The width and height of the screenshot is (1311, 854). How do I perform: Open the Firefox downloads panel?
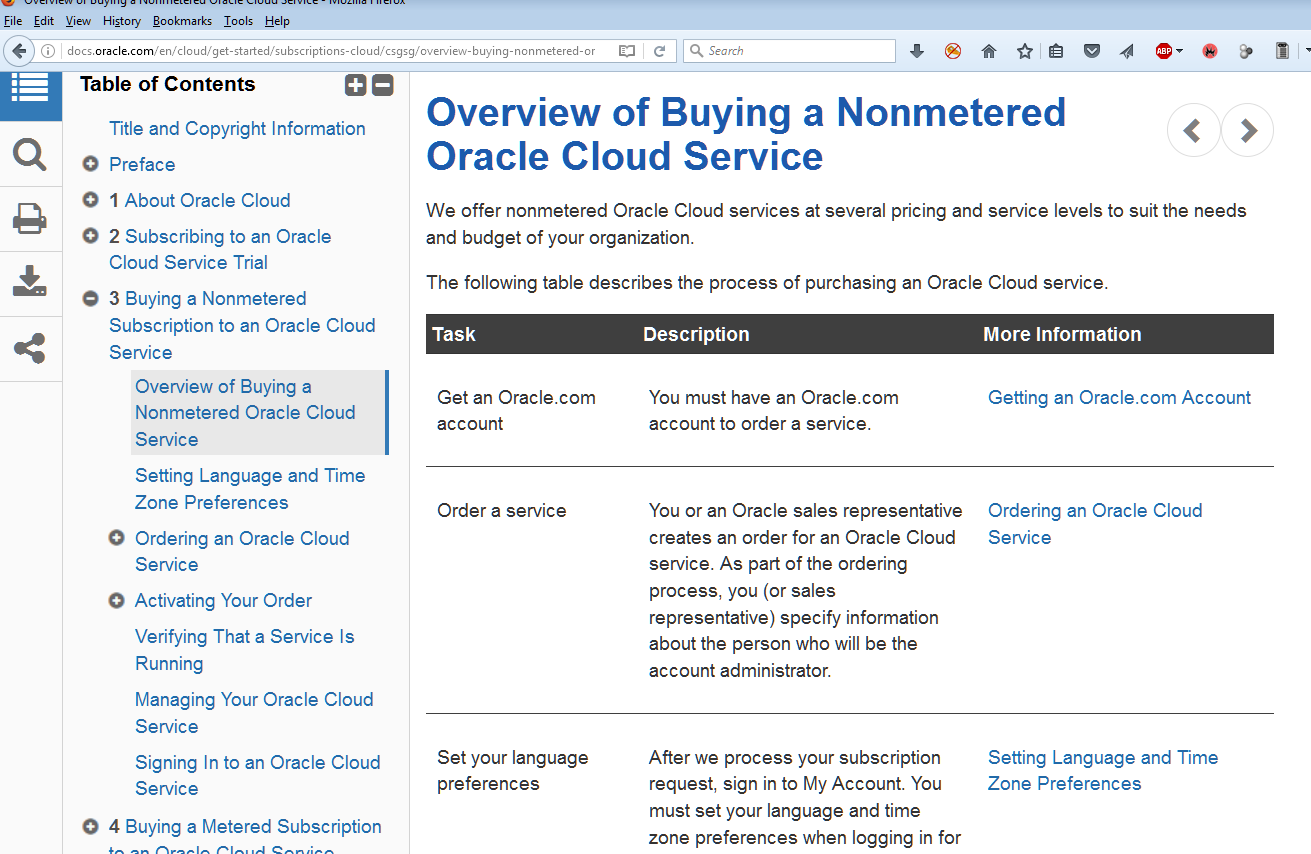coord(917,51)
